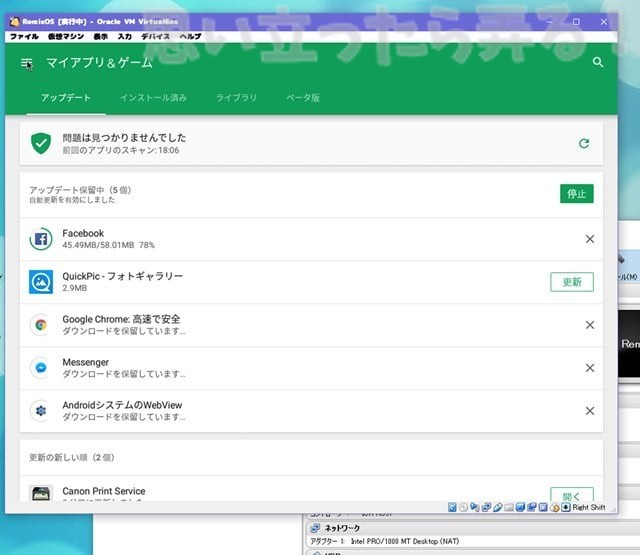Open the 表示 menu
The width and height of the screenshot is (640, 555).
[x=100, y=37]
